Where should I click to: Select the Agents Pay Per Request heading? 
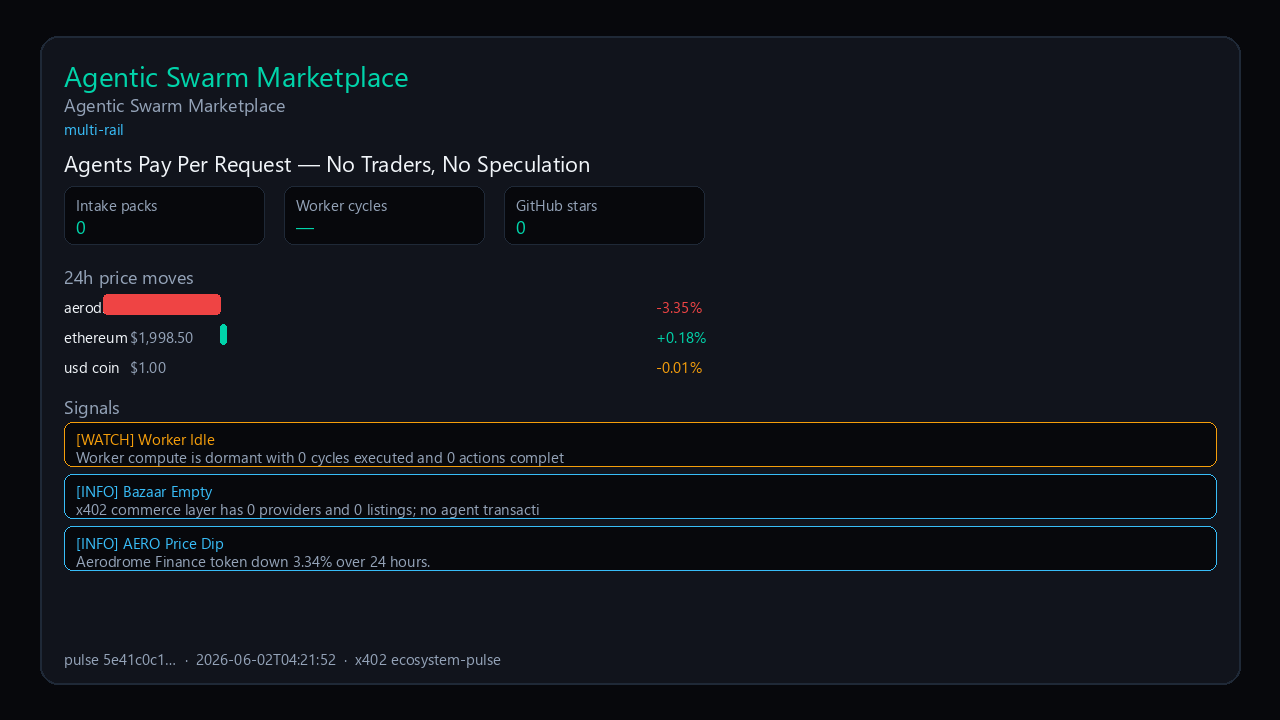(327, 165)
